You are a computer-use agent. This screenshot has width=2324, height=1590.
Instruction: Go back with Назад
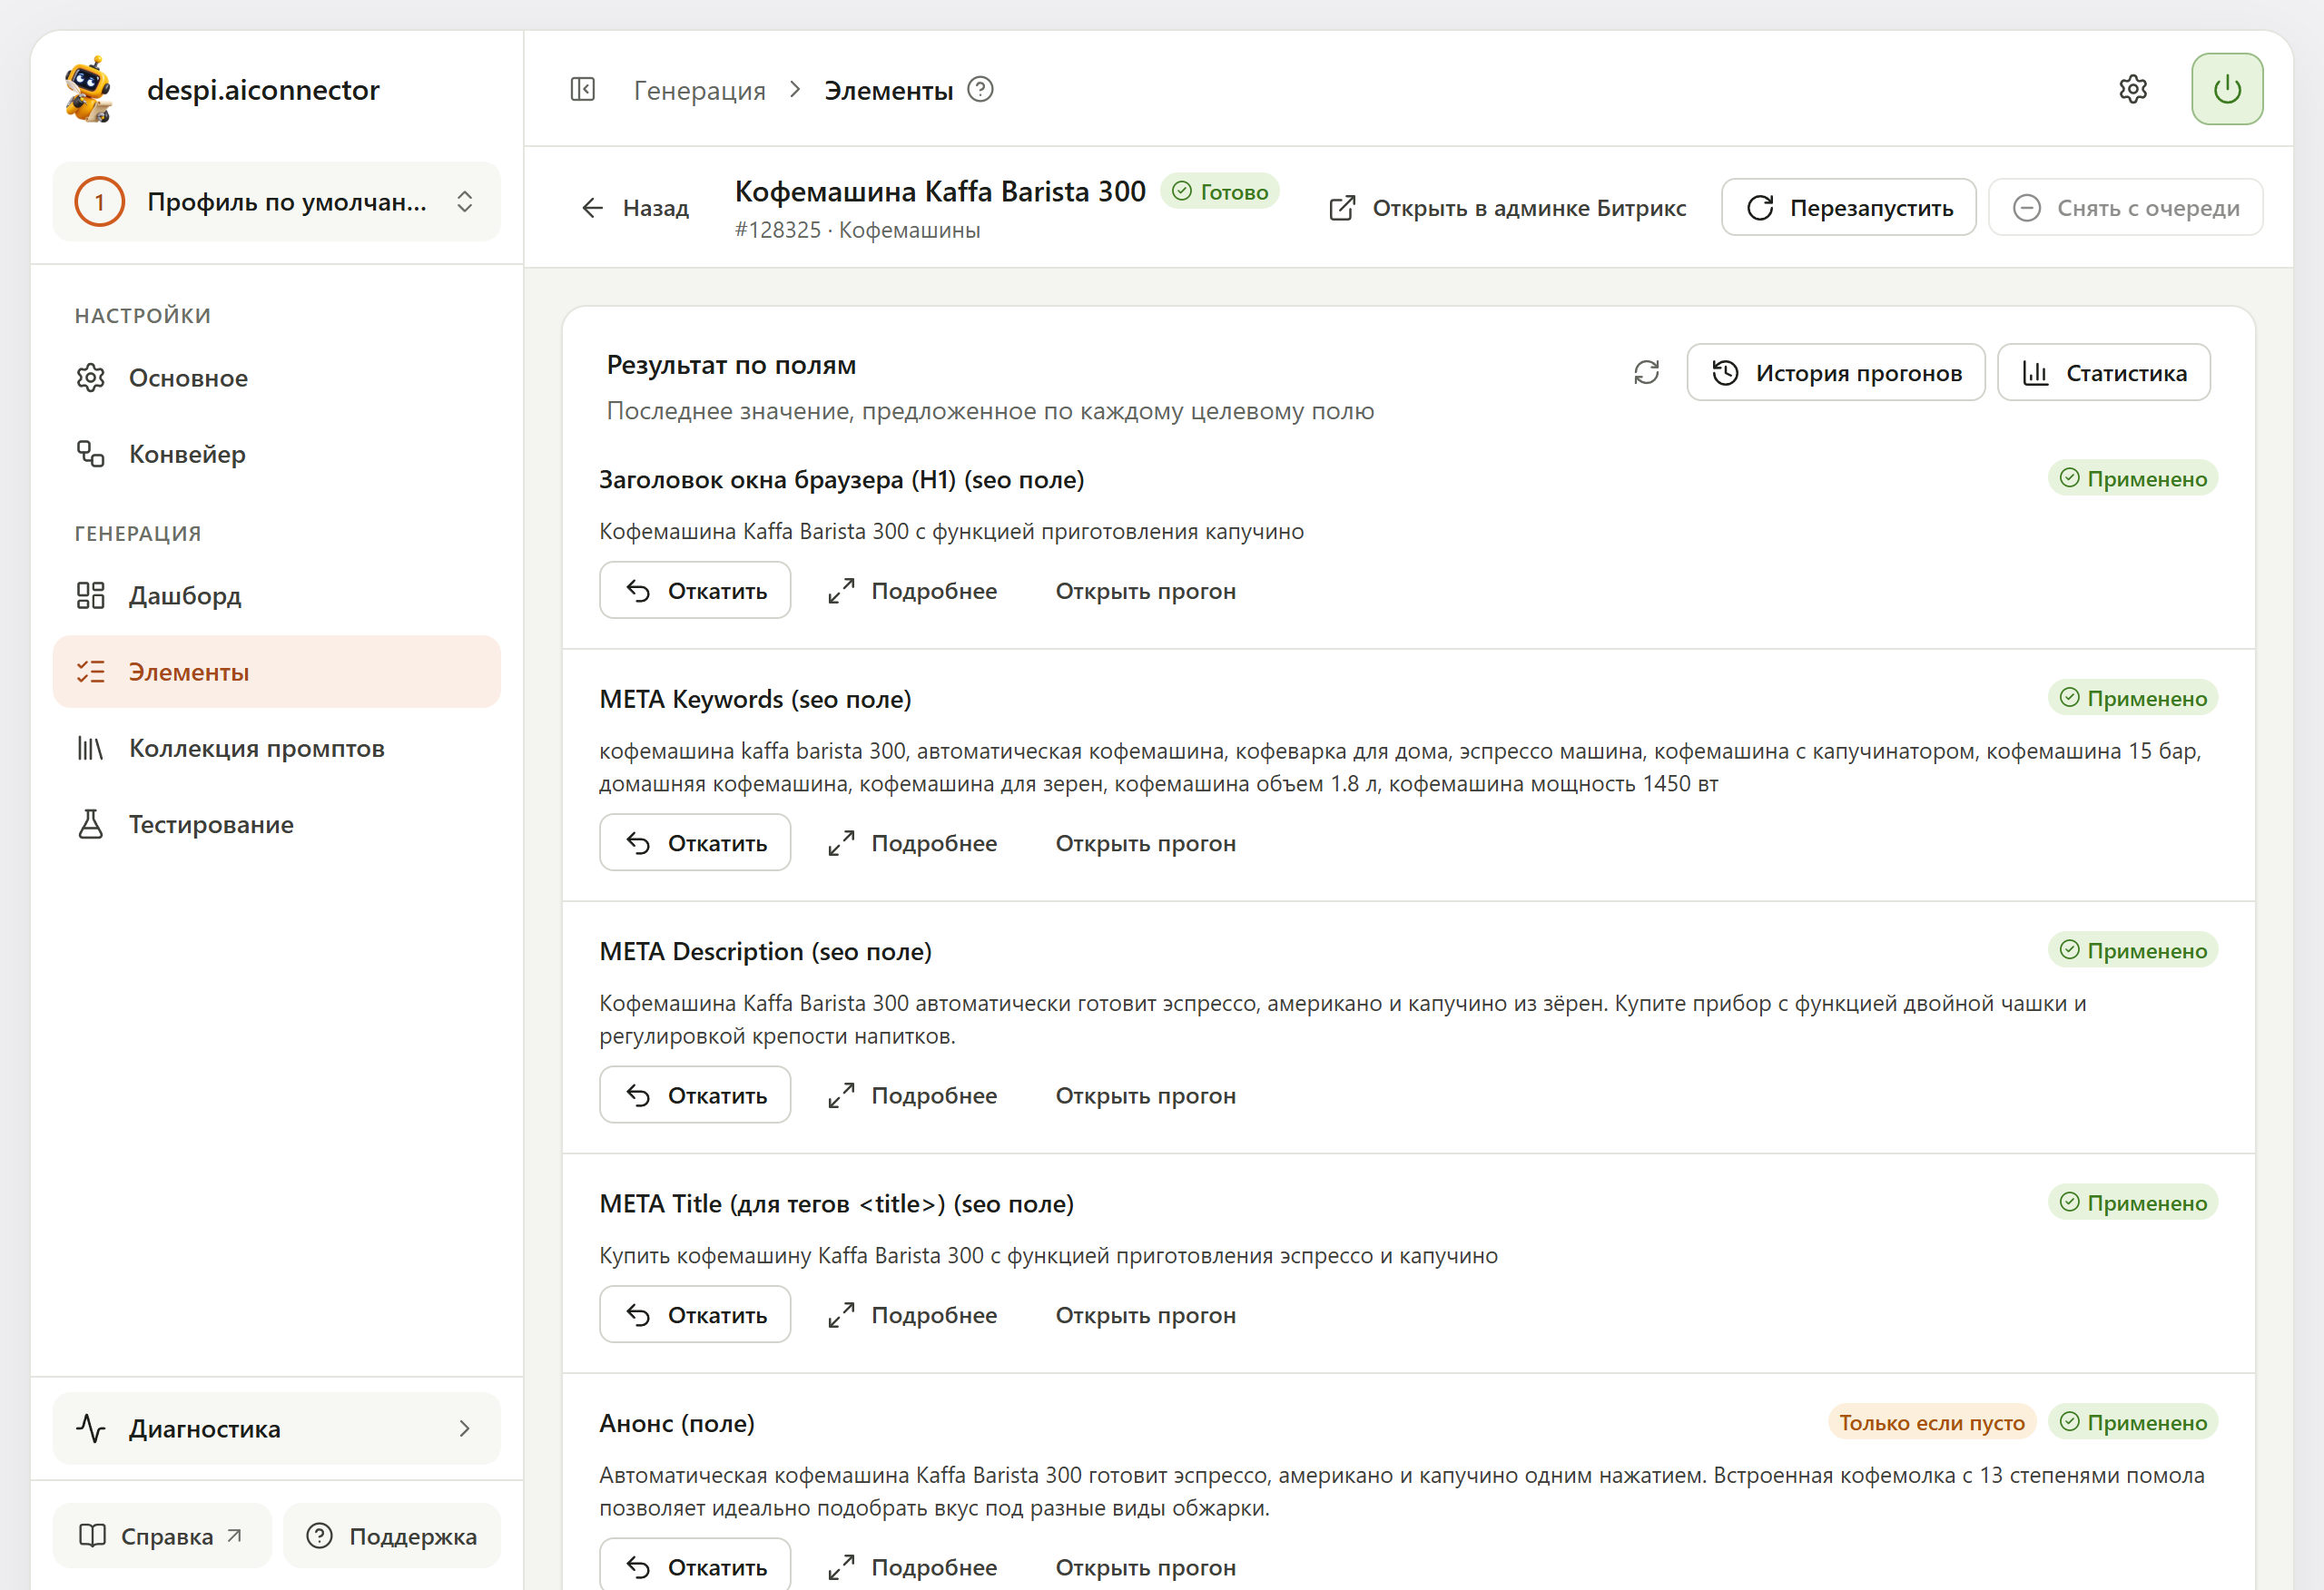pyautogui.click(x=635, y=208)
